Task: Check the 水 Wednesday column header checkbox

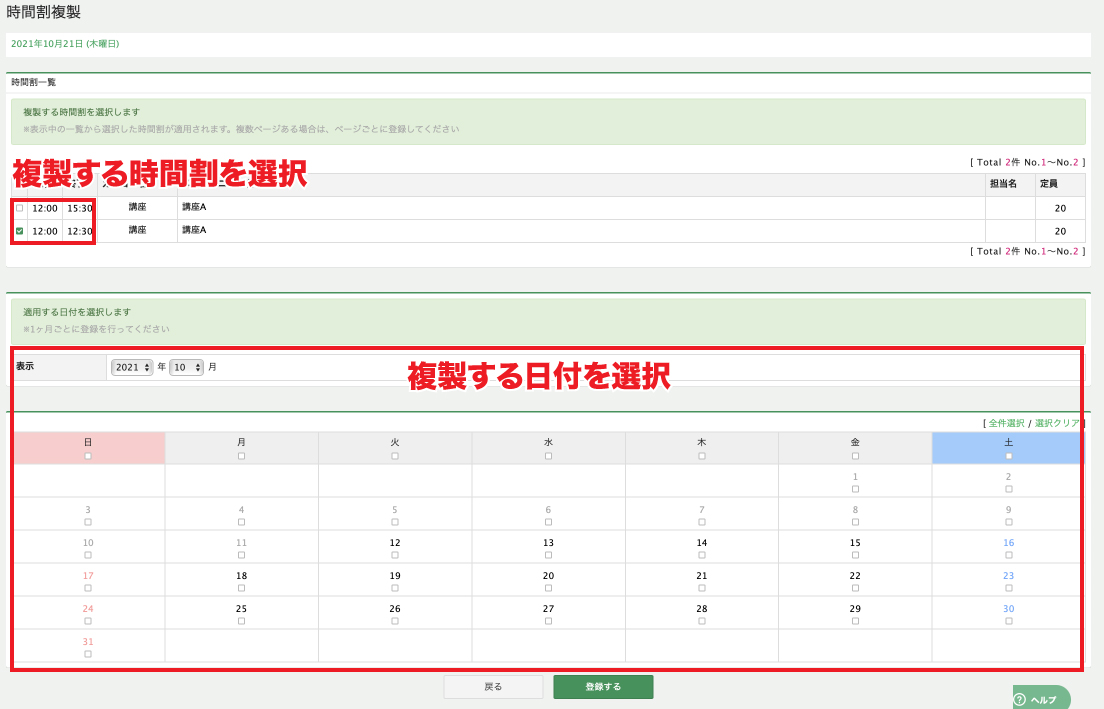Action: 548,456
